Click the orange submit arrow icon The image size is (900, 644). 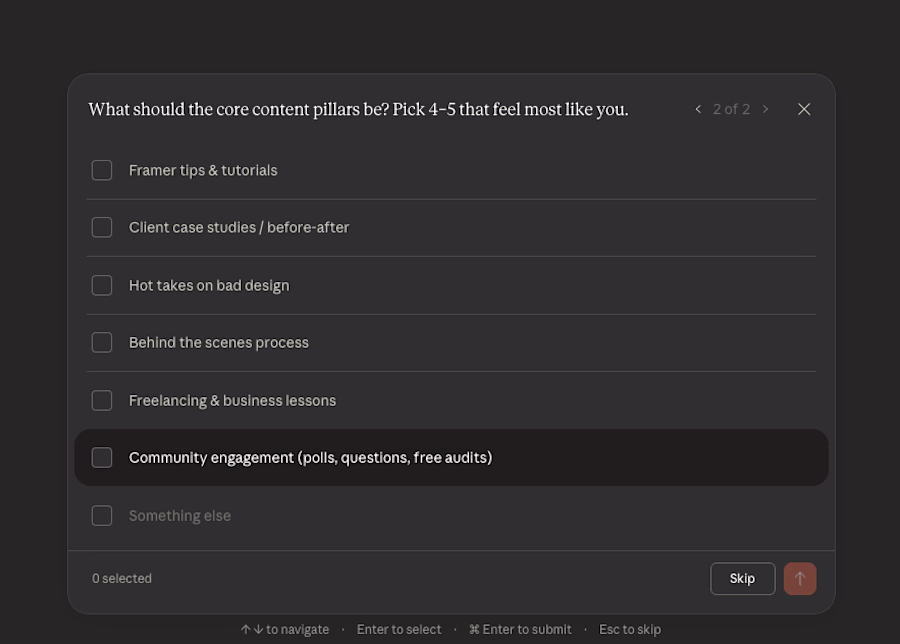[x=800, y=579]
